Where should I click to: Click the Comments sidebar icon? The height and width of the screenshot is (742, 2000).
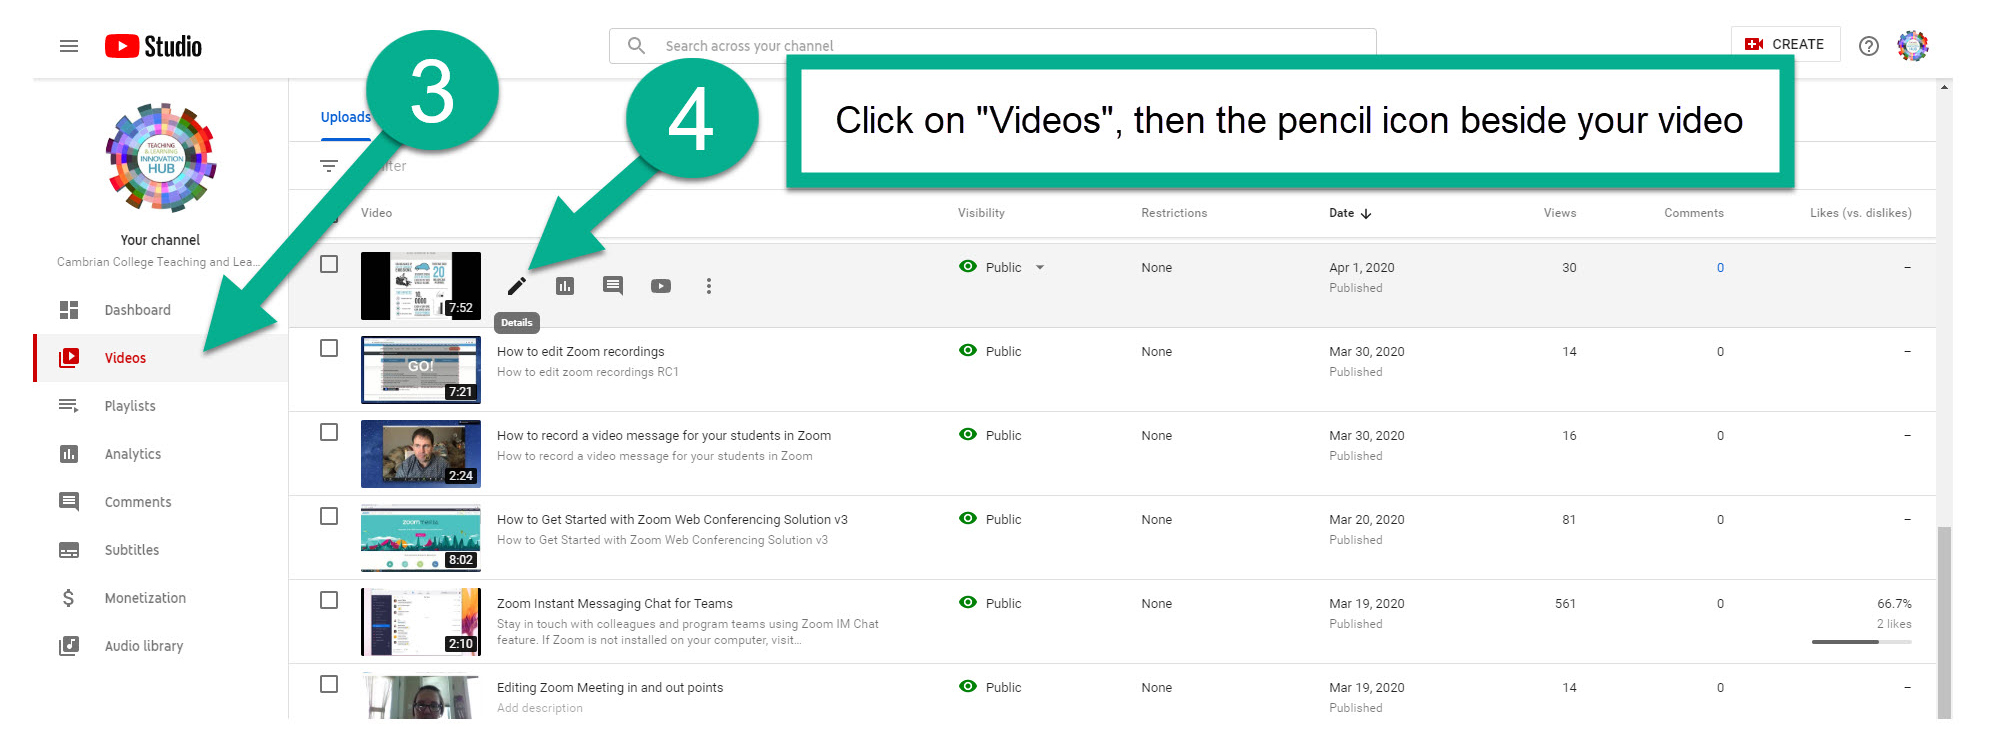69,502
